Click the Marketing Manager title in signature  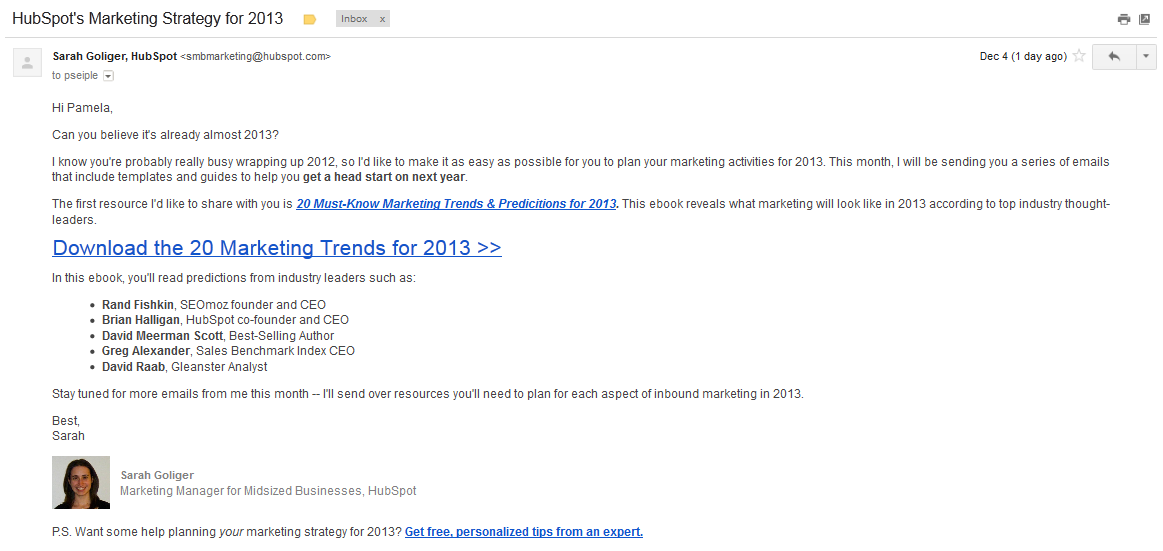268,491
